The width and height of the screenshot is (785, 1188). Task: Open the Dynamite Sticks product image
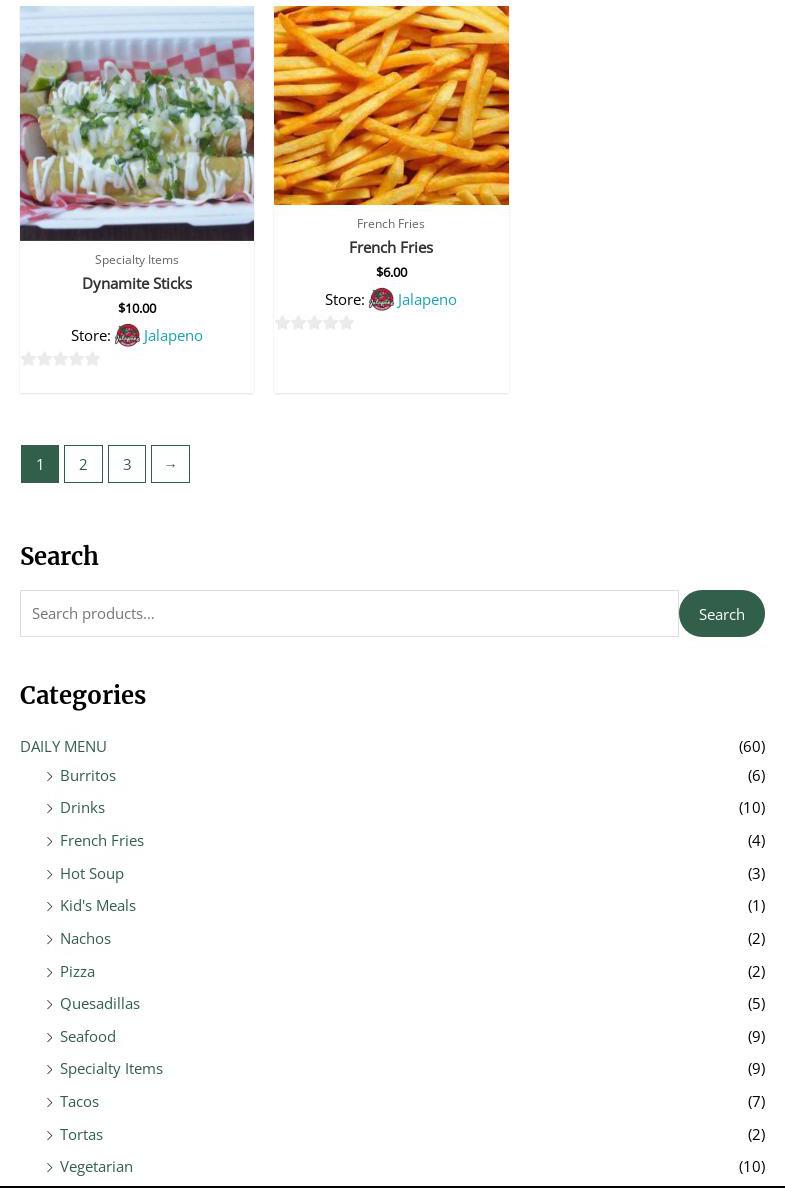[x=137, y=123]
